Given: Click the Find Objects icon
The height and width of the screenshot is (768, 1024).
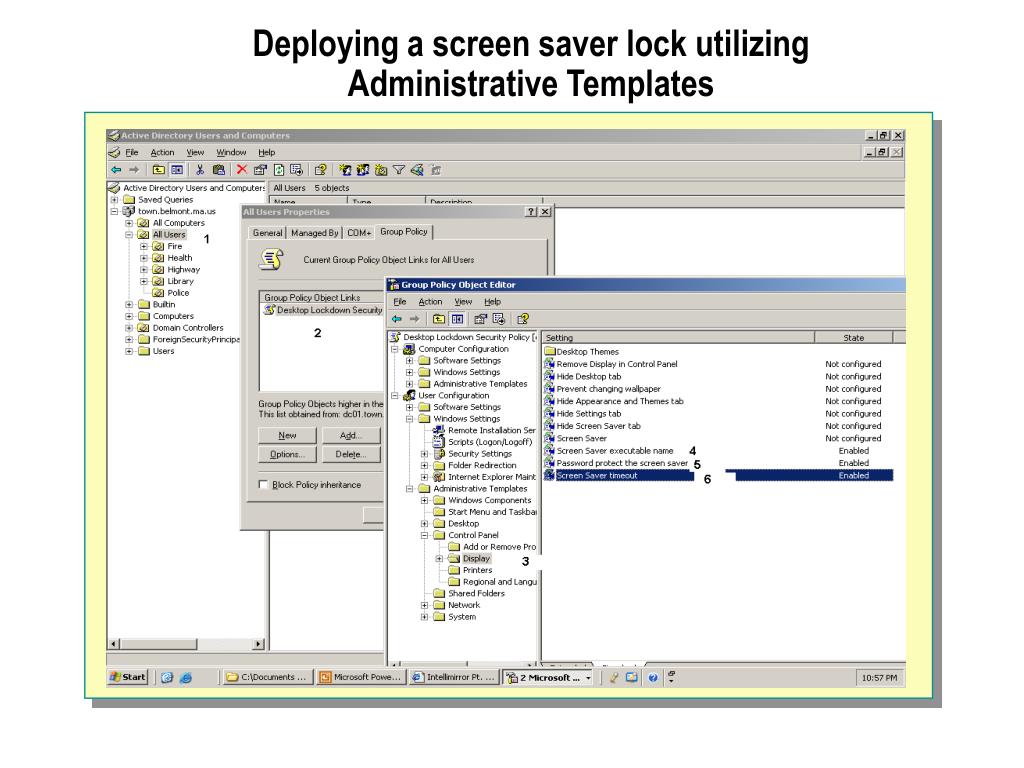Looking at the screenshot, I should point(417,170).
